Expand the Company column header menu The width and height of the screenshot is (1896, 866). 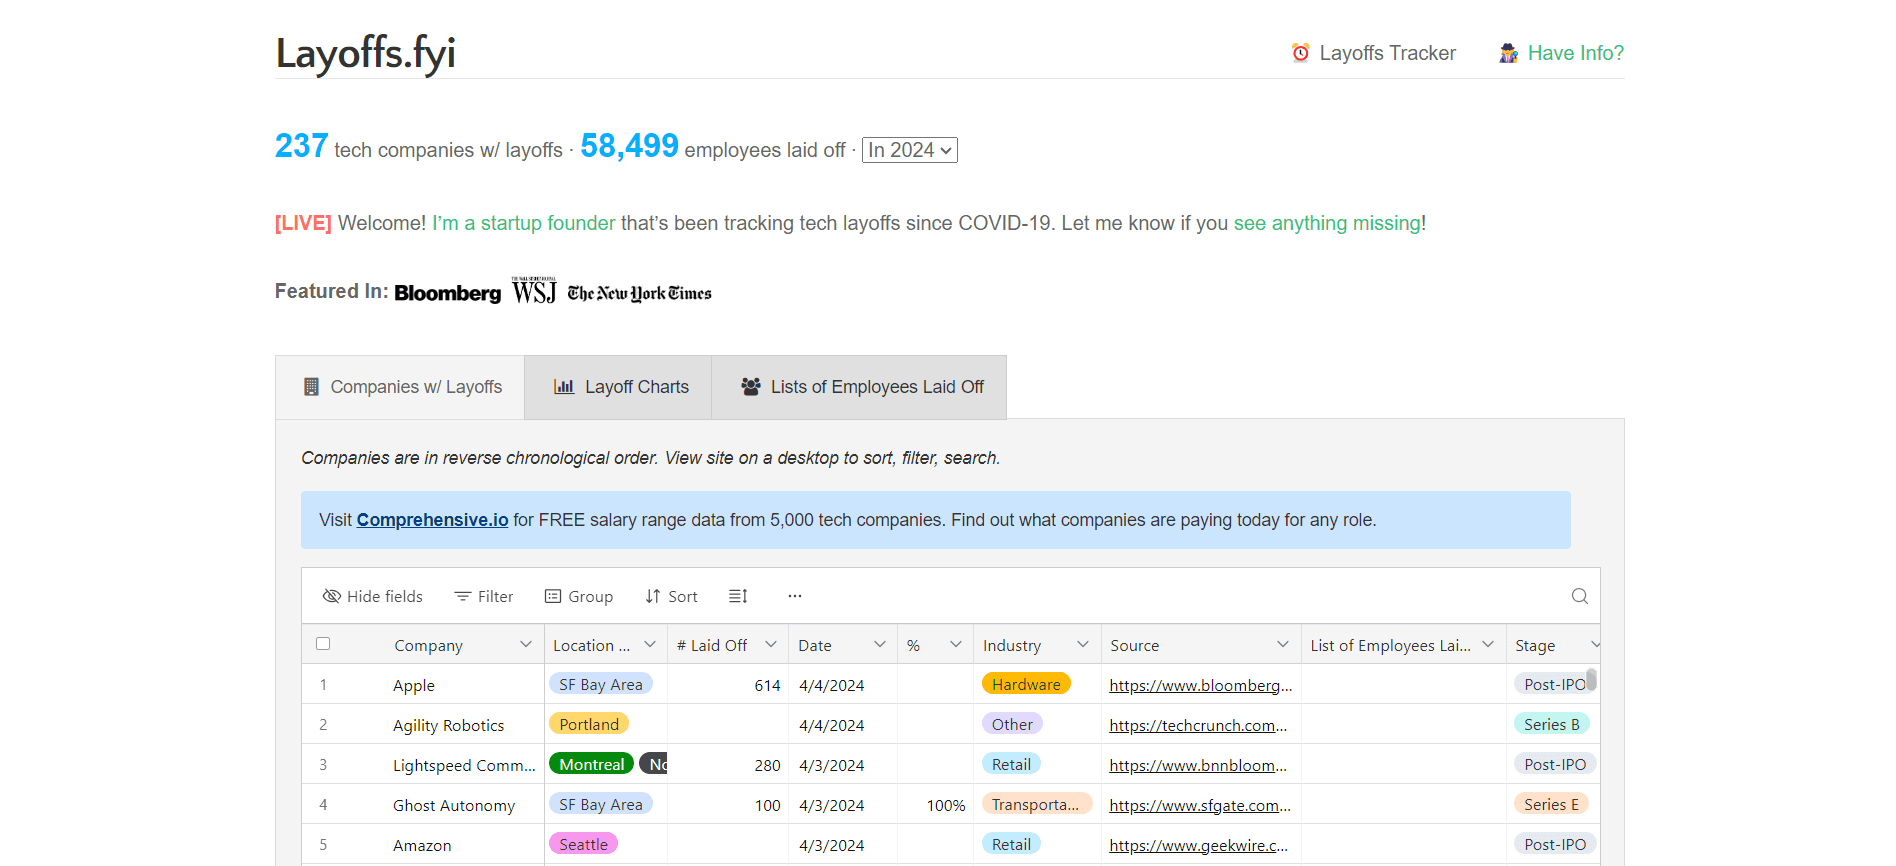(526, 645)
